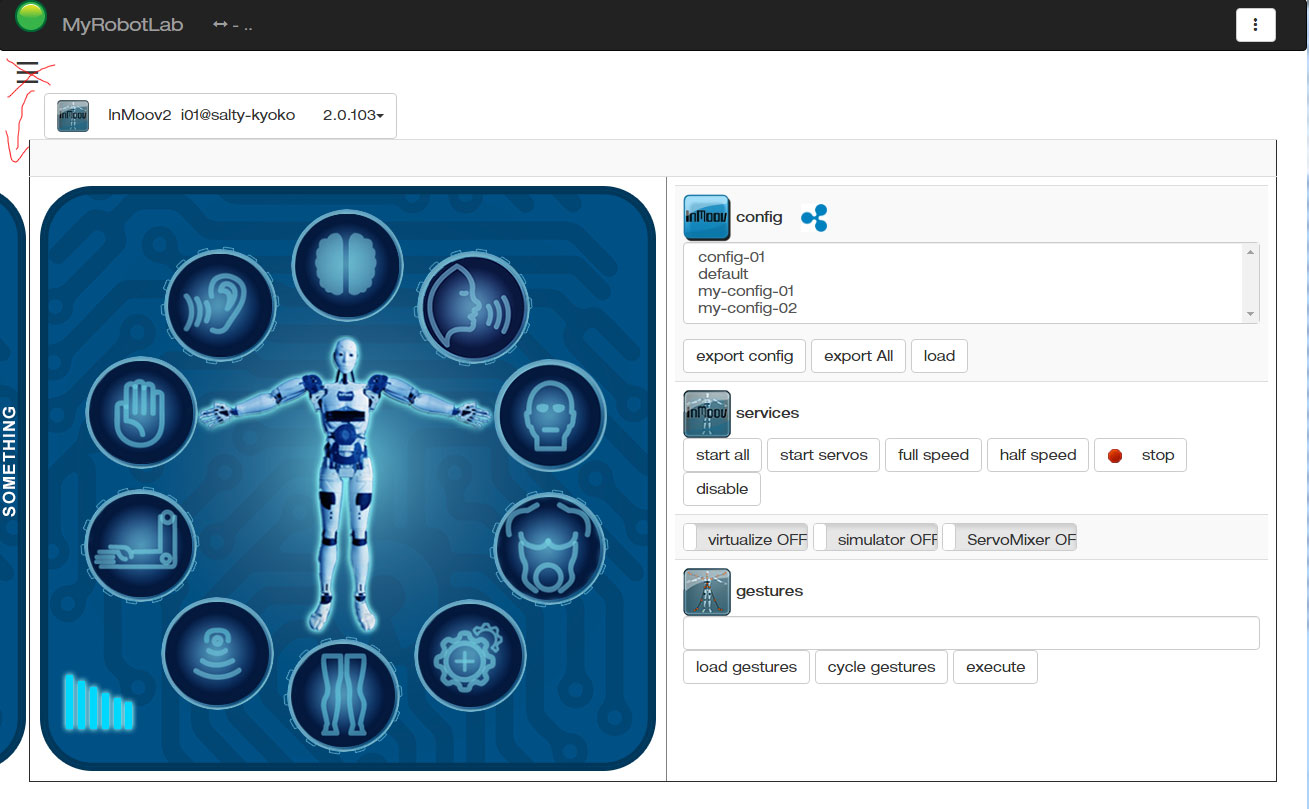Click the brain icon on the robot panel
Image resolution: width=1309 pixels, height=809 pixels.
coord(347,265)
